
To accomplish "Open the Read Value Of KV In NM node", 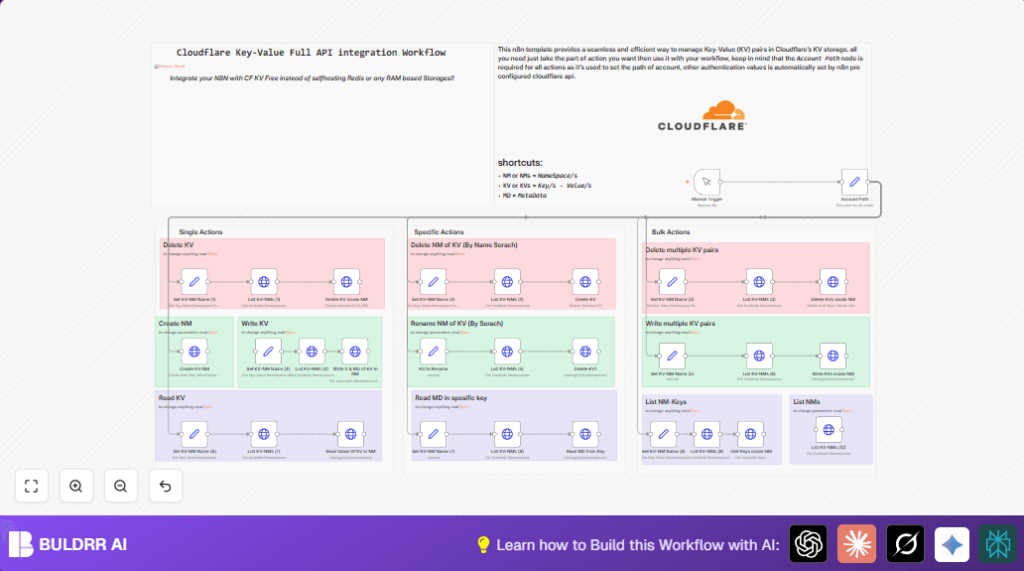I will click(x=351, y=434).
